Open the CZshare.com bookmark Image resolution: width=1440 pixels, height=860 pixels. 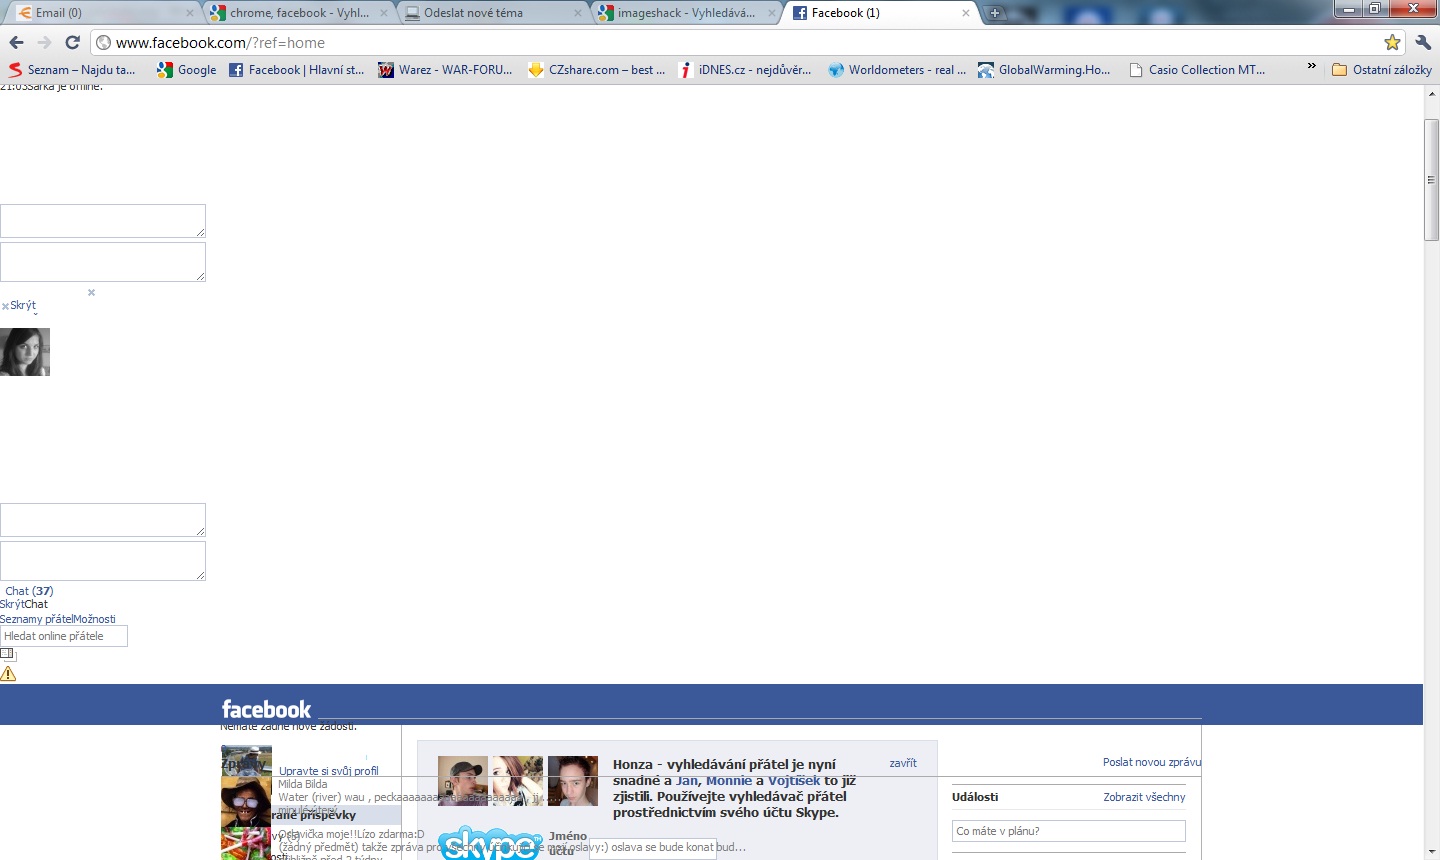coord(597,70)
